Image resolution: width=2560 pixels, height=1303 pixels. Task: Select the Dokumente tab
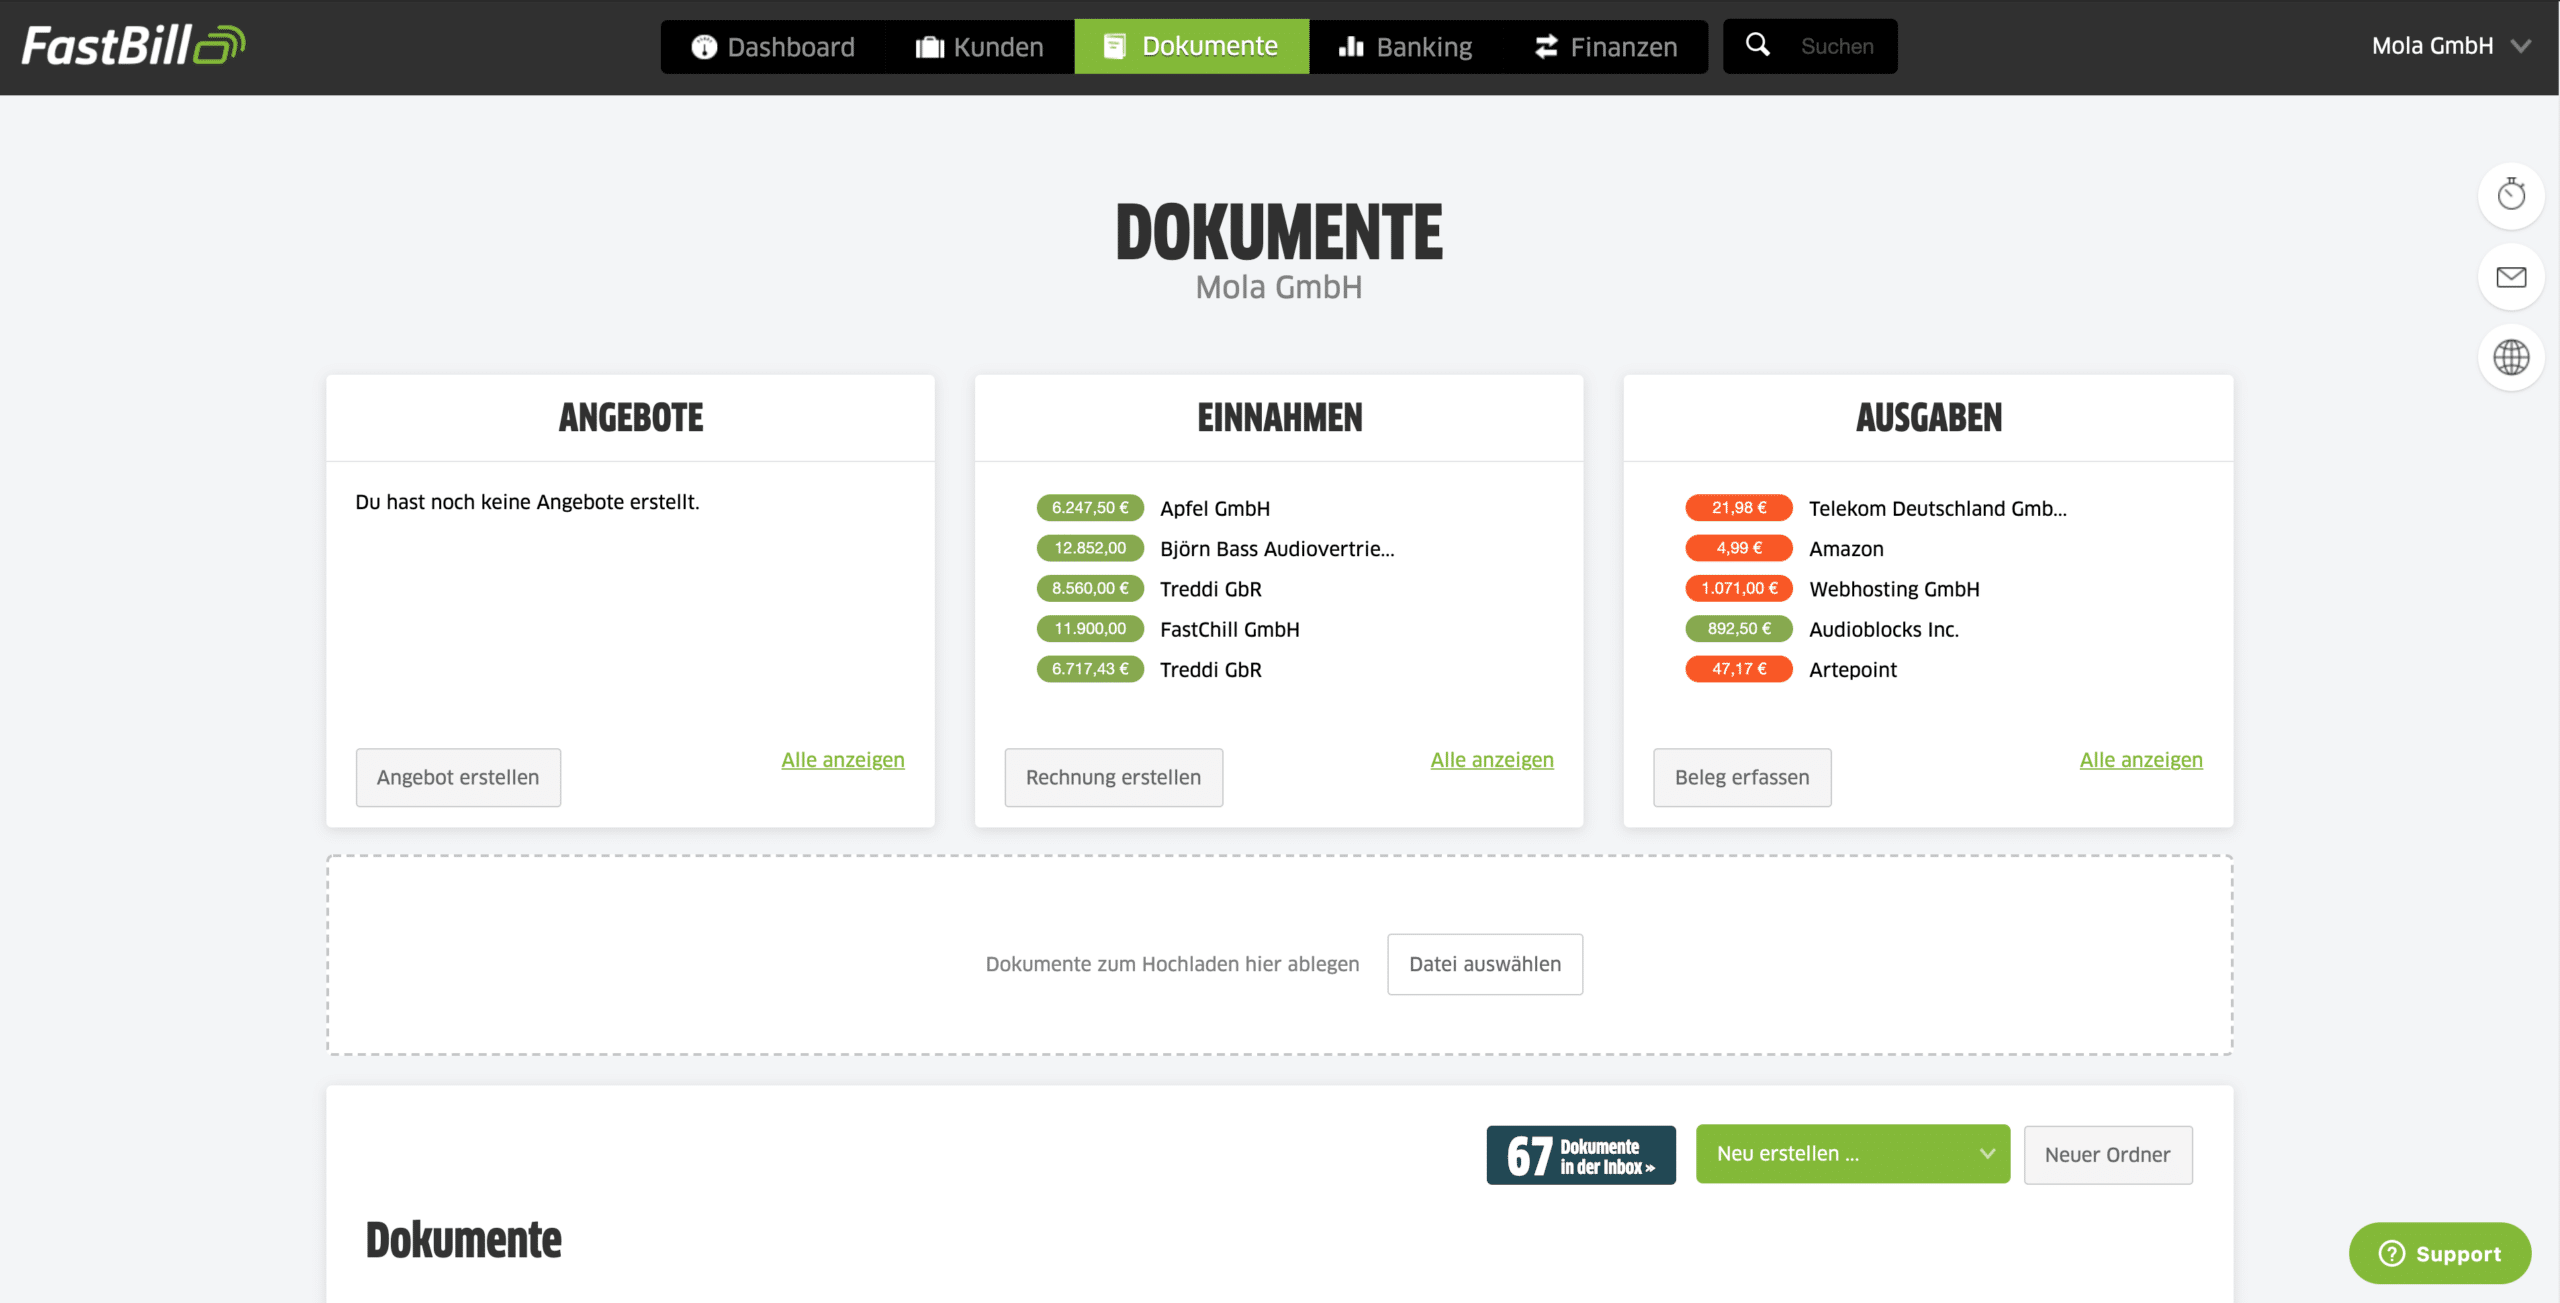click(1192, 47)
